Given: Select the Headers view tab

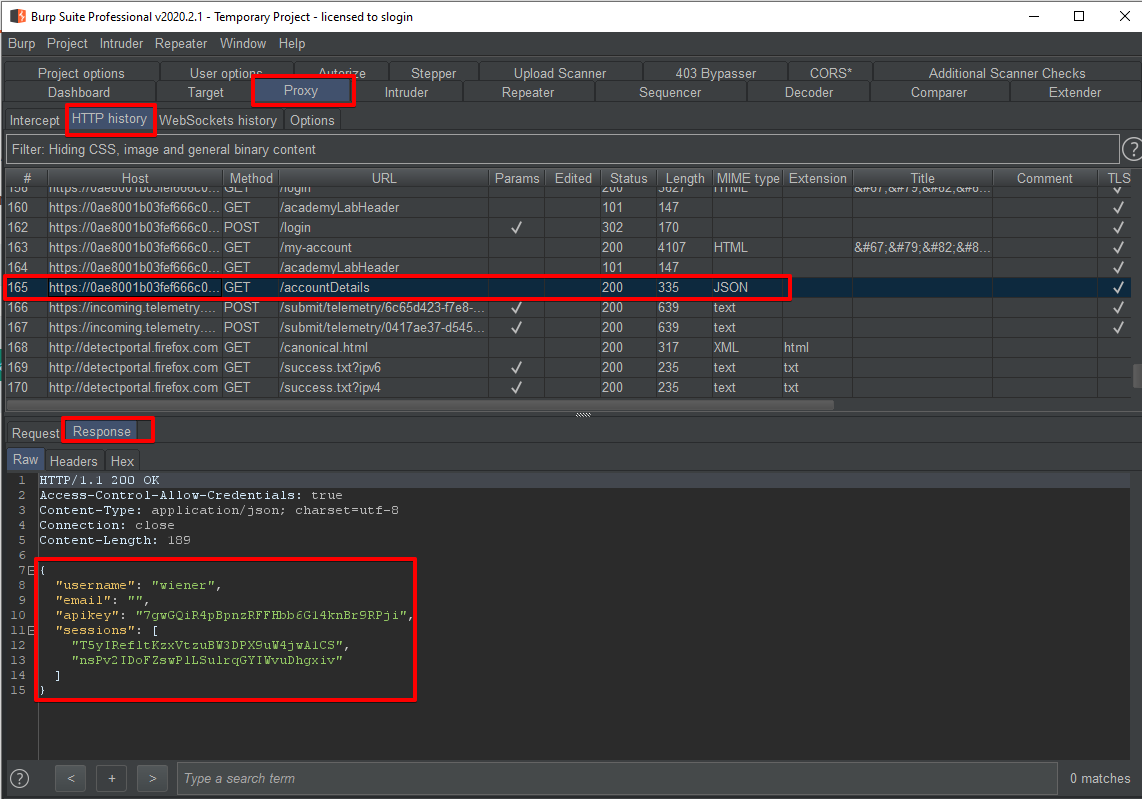Looking at the screenshot, I should point(73,461).
